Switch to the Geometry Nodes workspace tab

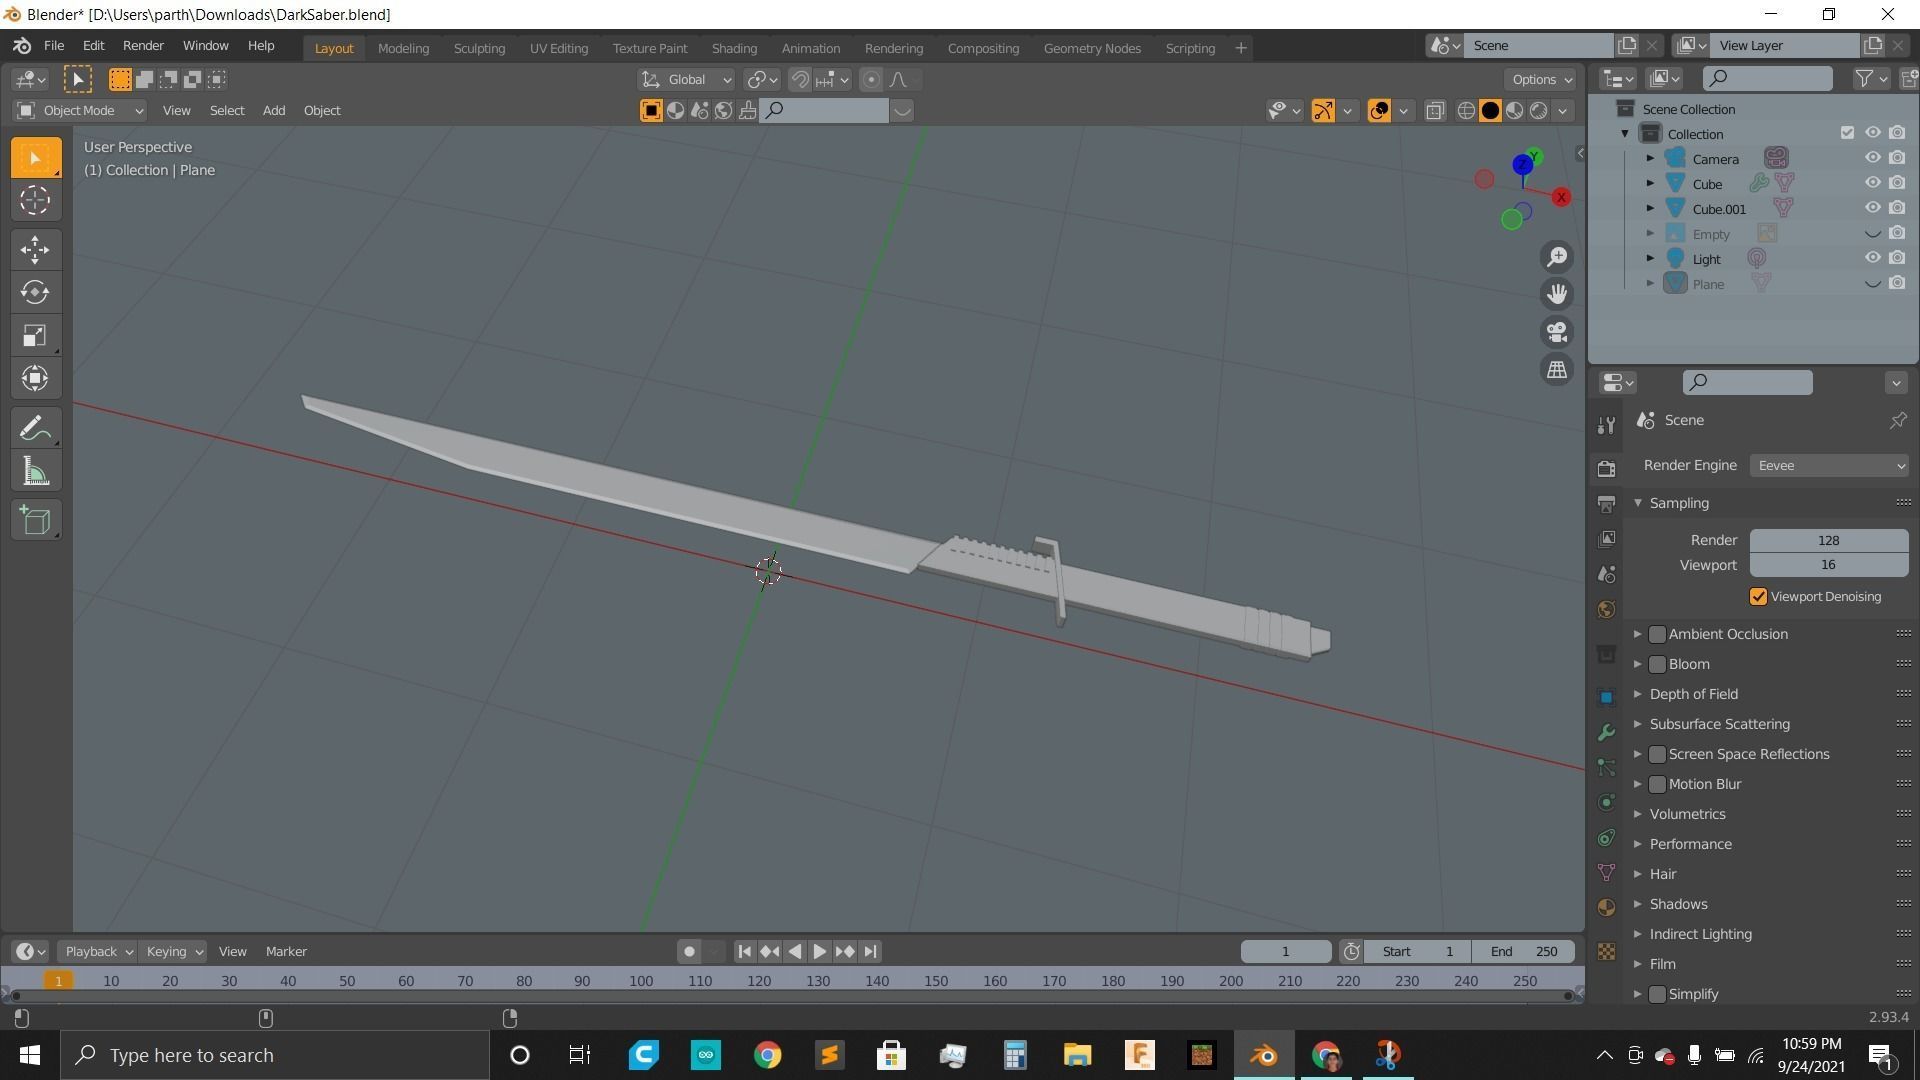(1092, 48)
